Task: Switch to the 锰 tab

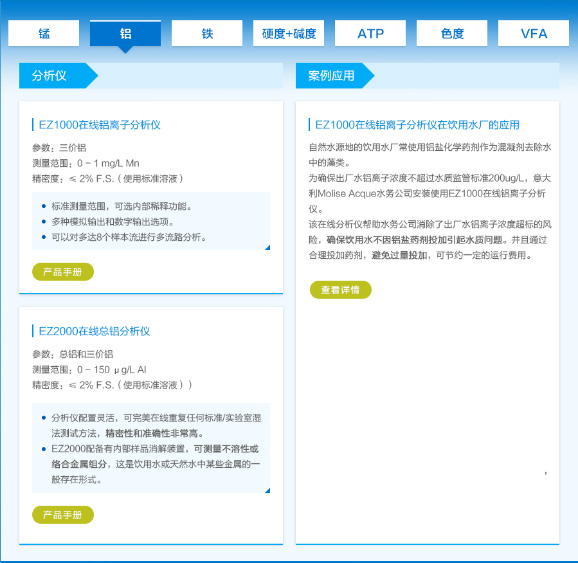Action: coord(43,33)
